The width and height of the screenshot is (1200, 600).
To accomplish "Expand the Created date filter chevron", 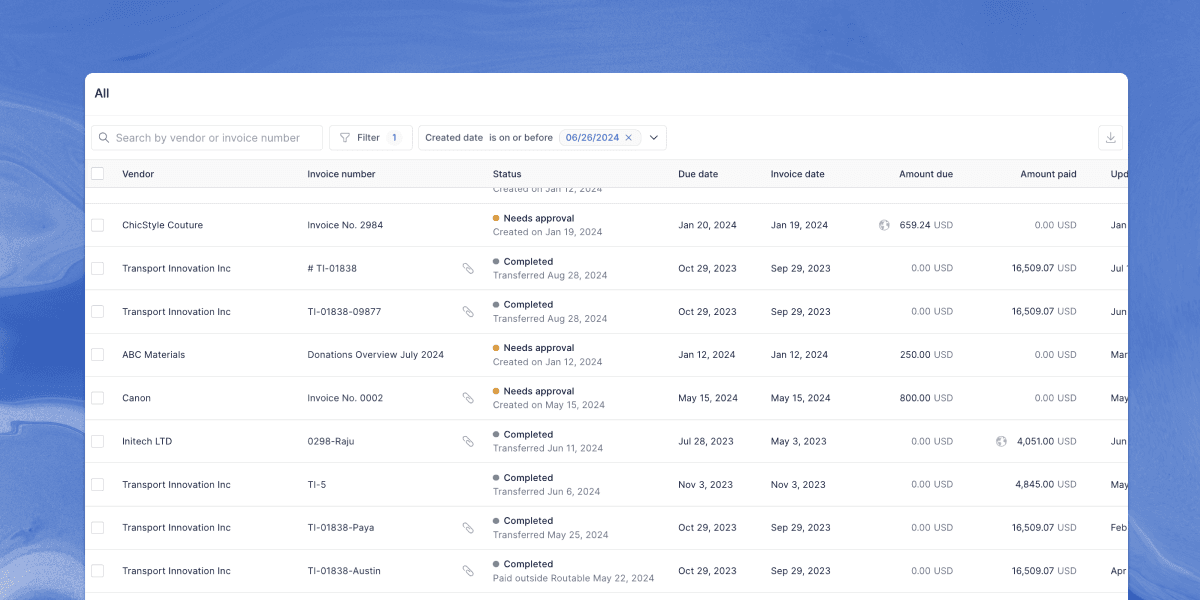I will [654, 138].
